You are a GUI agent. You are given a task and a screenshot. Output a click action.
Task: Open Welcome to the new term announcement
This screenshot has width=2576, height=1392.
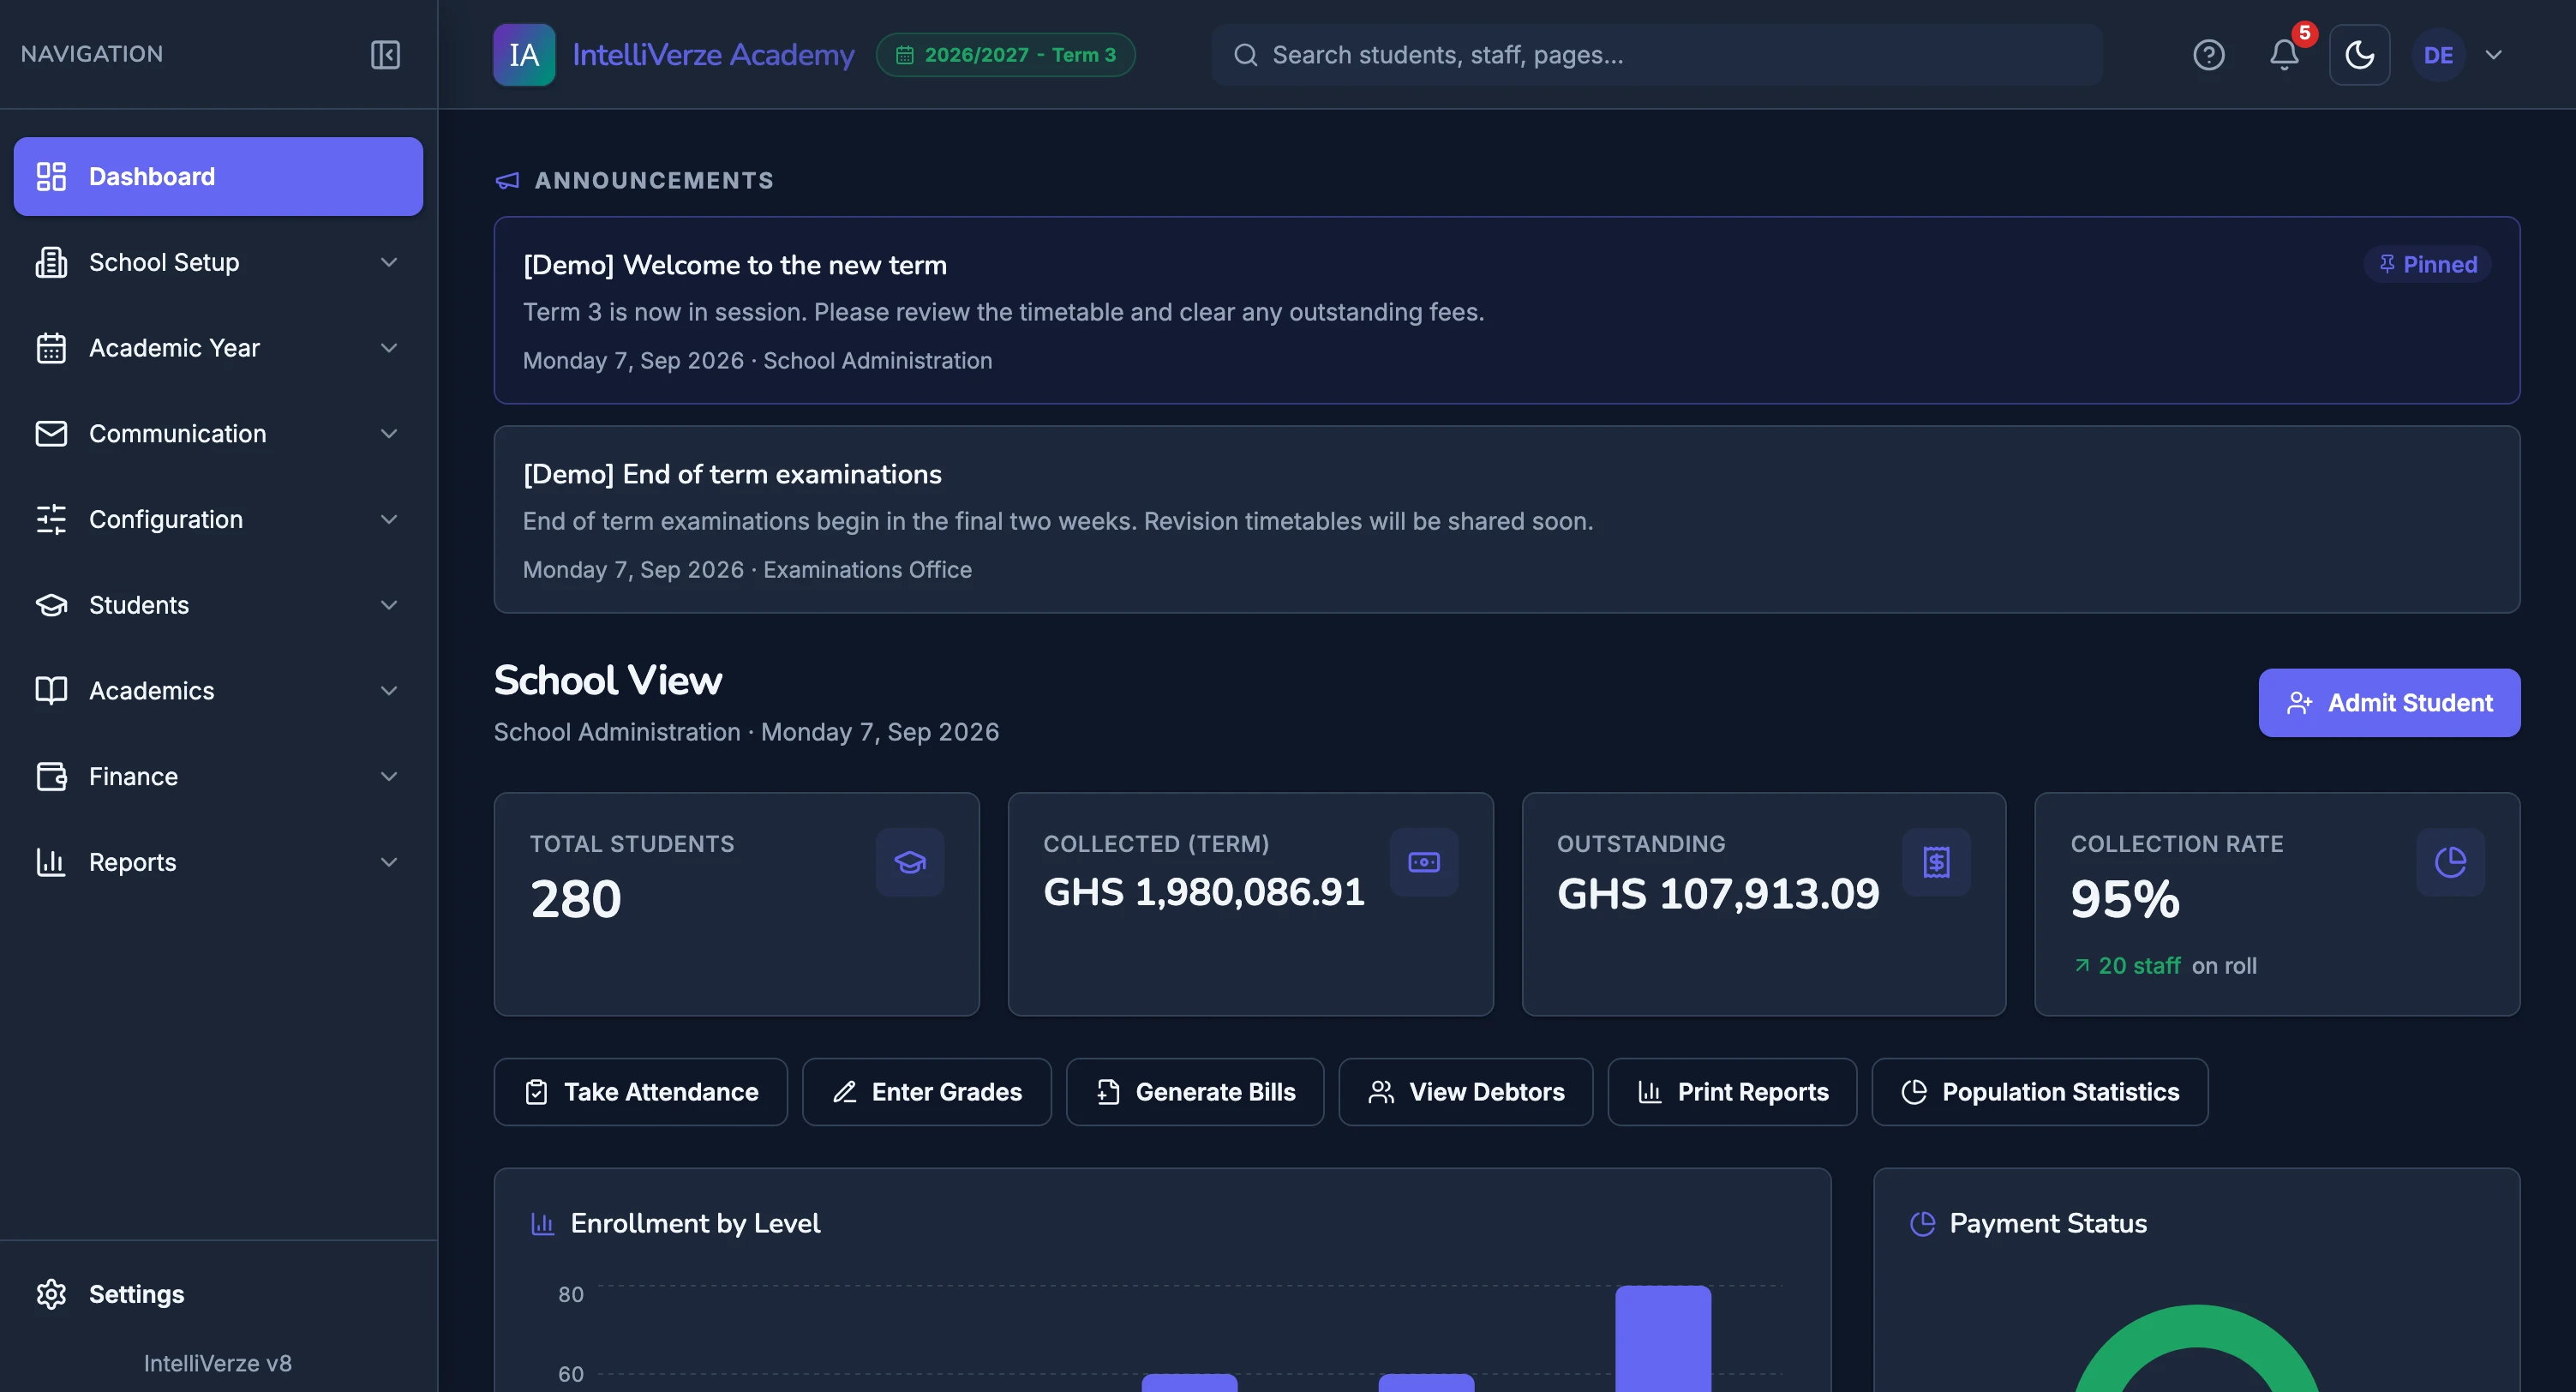point(1506,310)
